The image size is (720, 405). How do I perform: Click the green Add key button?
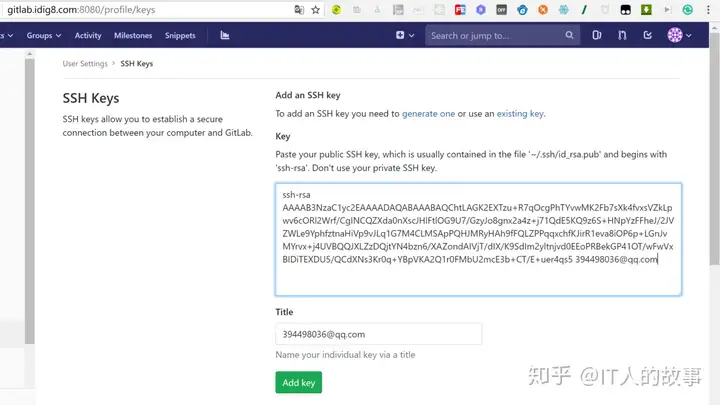(298, 382)
